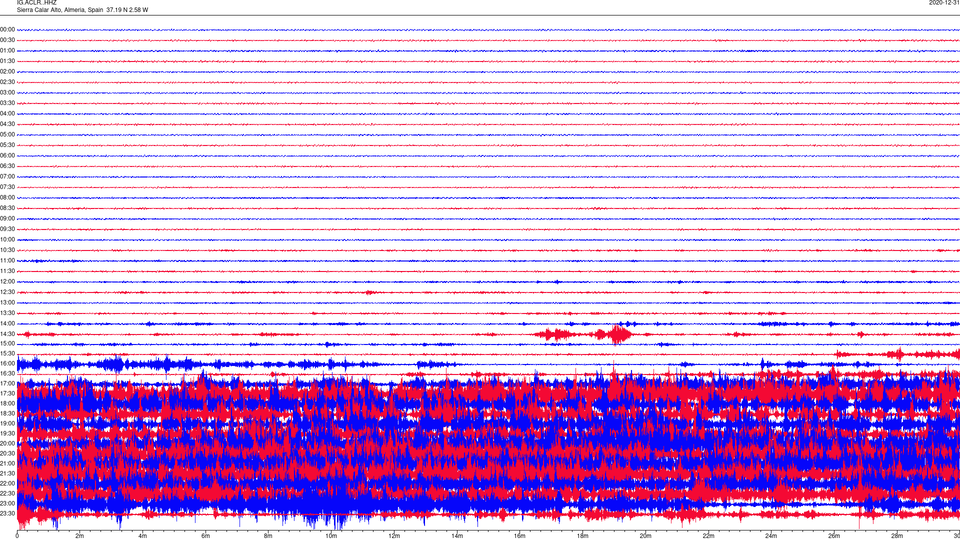Click the 01:30 trace label
The width and height of the screenshot is (960, 540).
[x=7, y=61]
